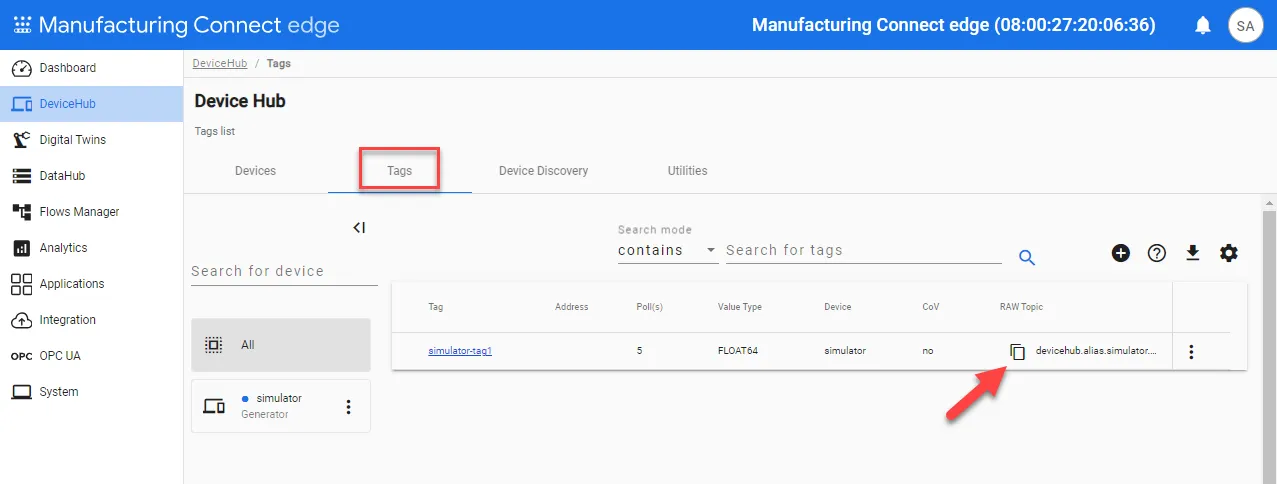Open Applications section

(91, 284)
